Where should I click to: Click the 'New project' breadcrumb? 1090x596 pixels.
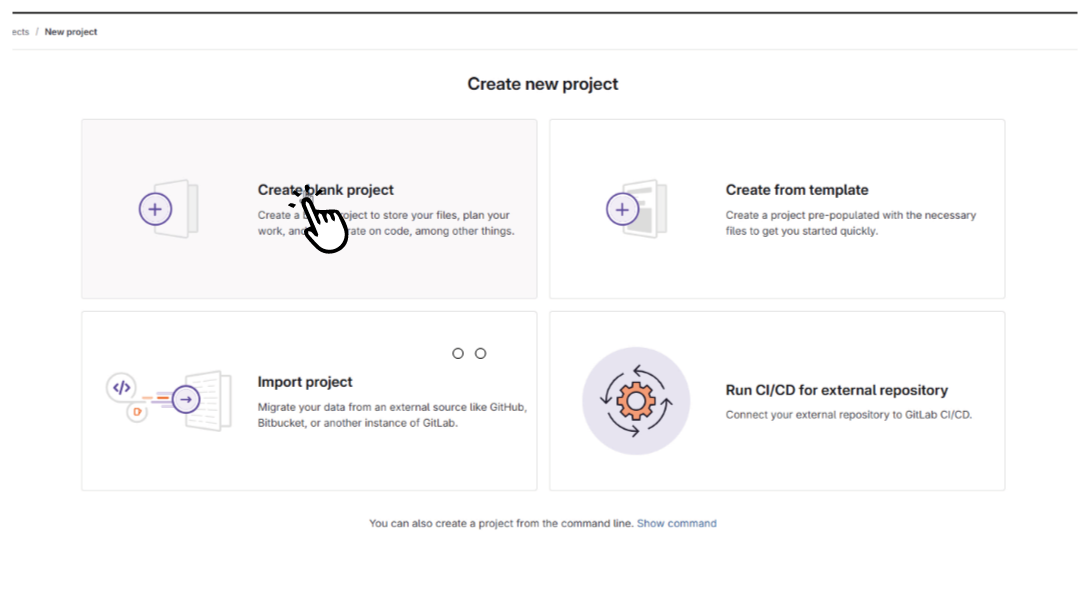pyautogui.click(x=71, y=32)
